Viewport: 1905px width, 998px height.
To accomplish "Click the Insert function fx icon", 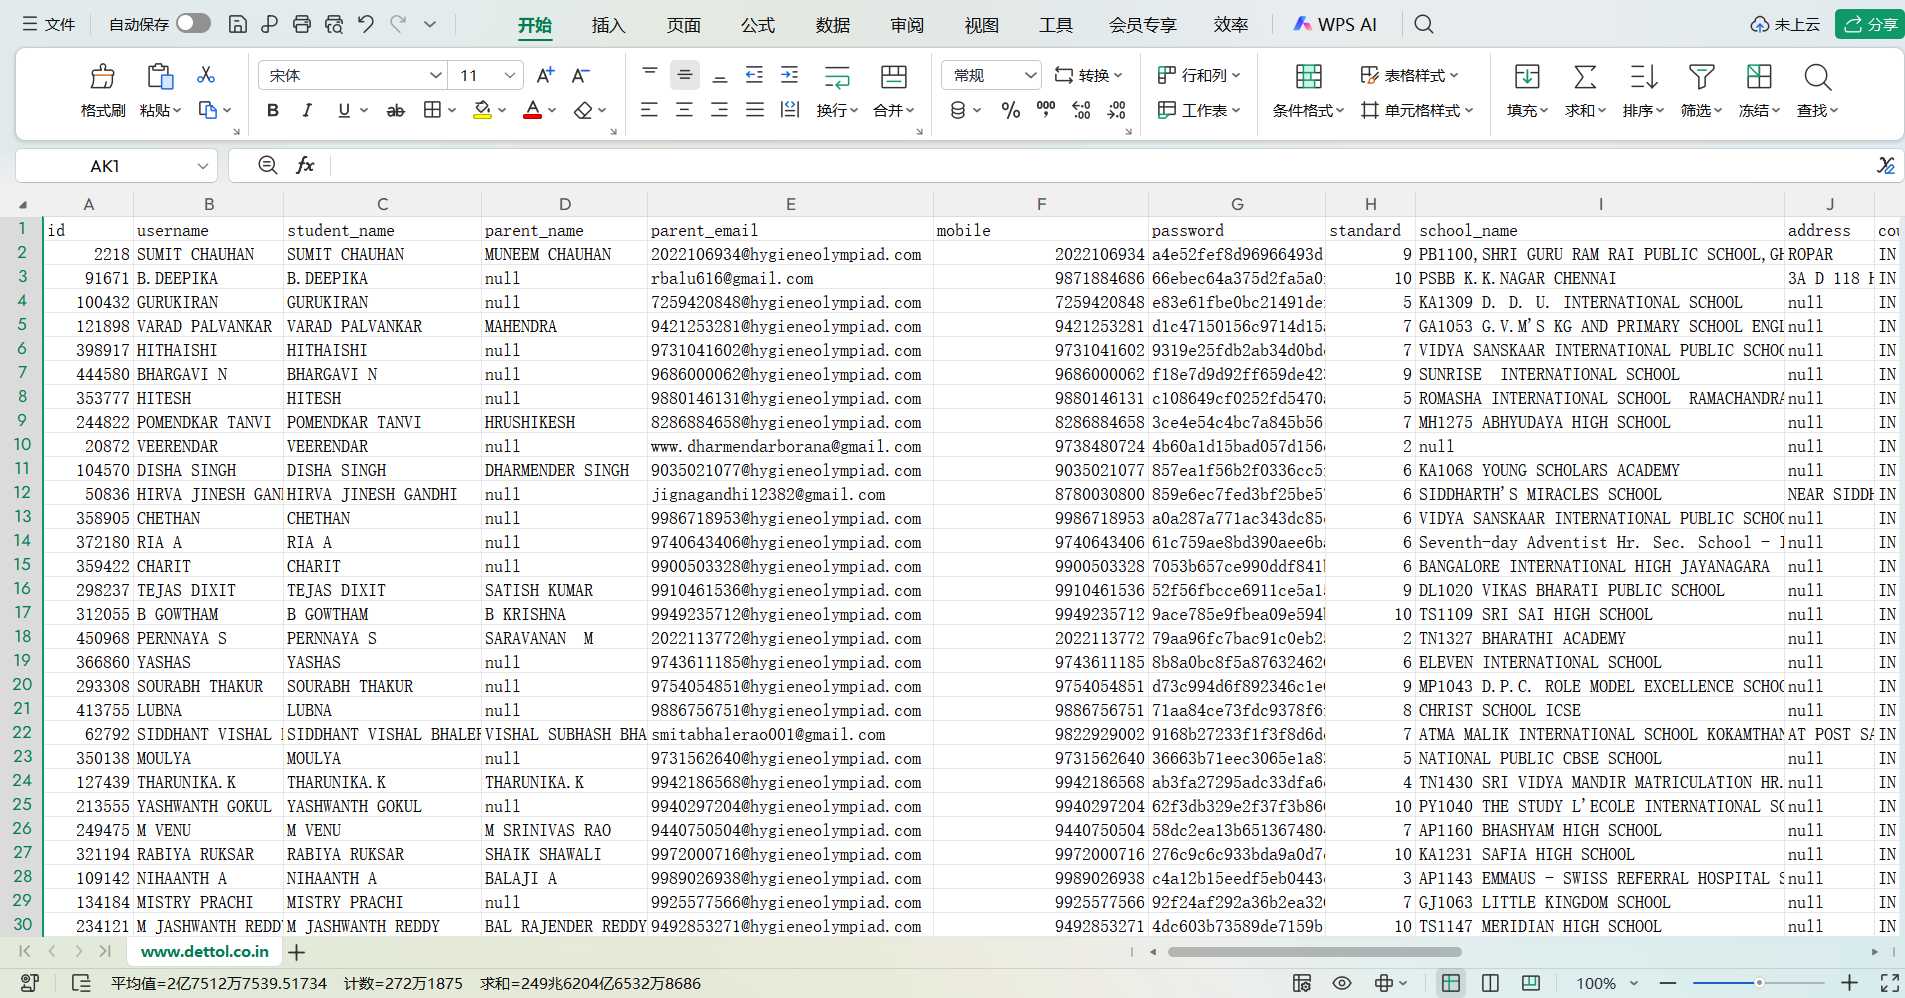I will (305, 165).
